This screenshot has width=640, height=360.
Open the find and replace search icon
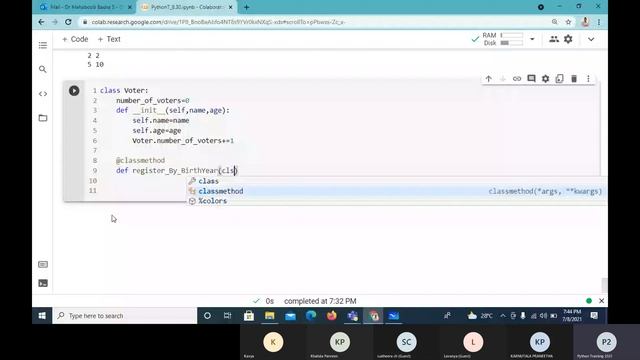tap(43, 69)
